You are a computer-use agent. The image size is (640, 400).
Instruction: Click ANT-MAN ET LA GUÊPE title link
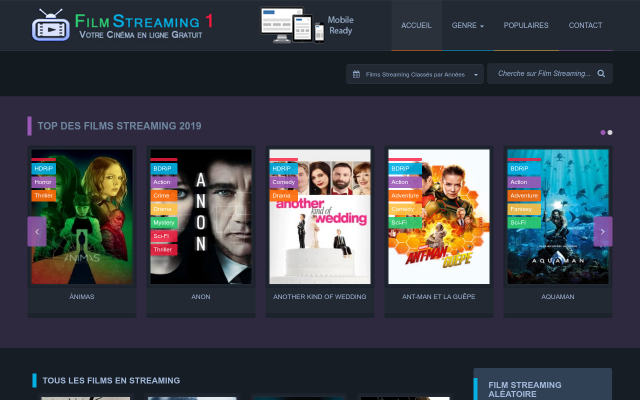click(x=439, y=297)
